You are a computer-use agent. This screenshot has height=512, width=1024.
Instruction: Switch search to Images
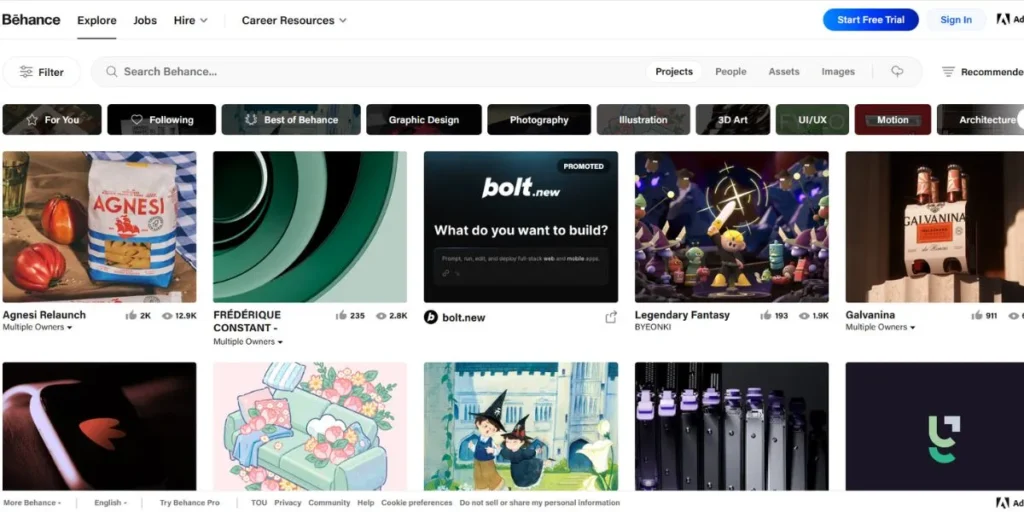click(838, 72)
